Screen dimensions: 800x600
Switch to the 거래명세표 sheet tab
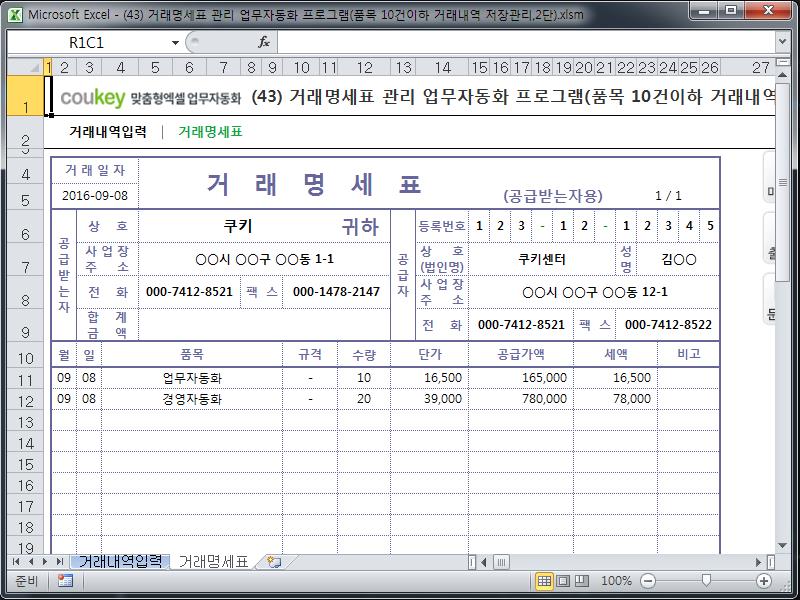[x=213, y=562]
